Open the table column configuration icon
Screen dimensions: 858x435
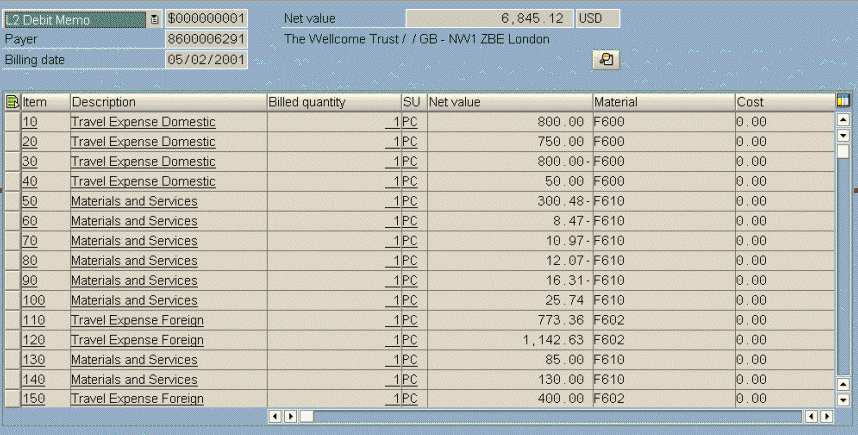click(843, 101)
